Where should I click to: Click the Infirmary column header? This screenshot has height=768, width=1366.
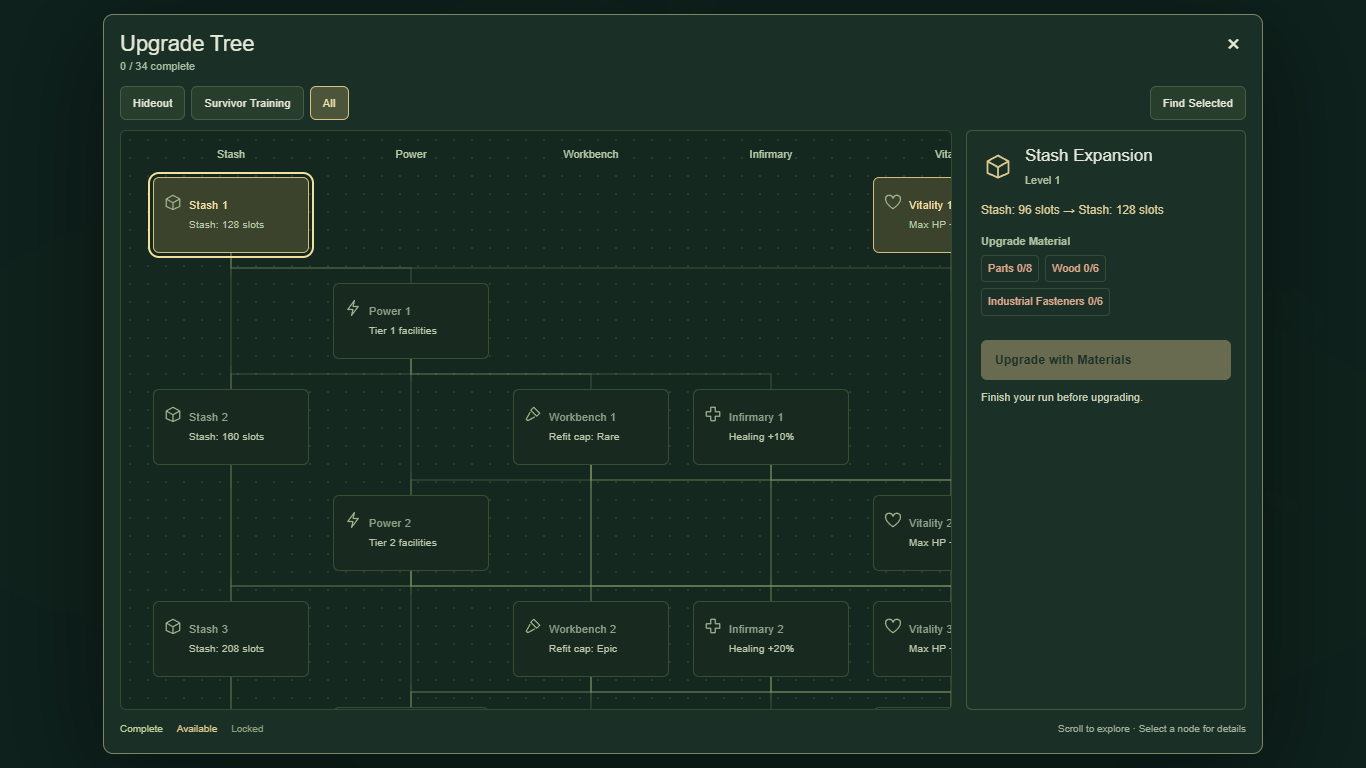771,154
